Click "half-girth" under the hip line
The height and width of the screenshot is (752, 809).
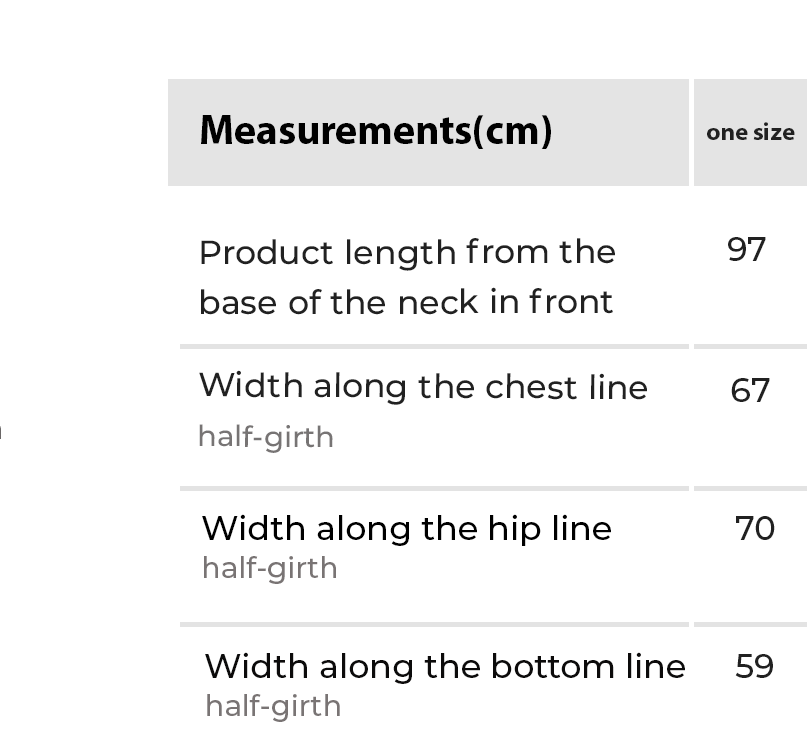[x=270, y=568]
